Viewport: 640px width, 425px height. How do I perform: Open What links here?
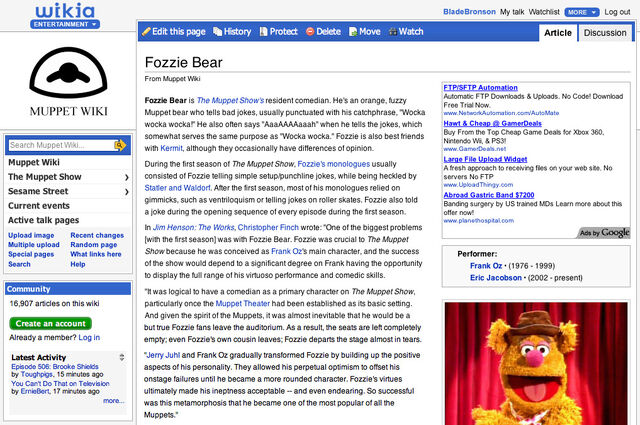pos(96,254)
